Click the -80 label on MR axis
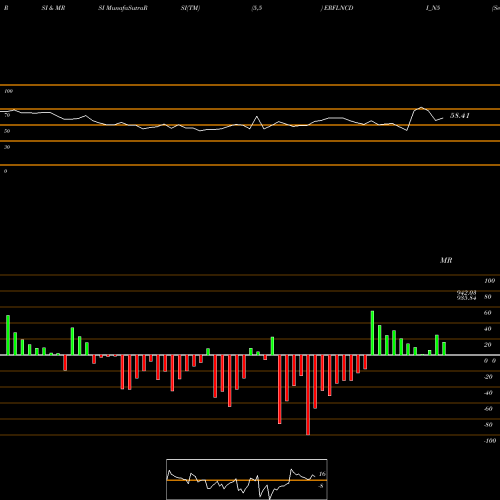Viewport: 500px width, 500px height. click(488, 425)
